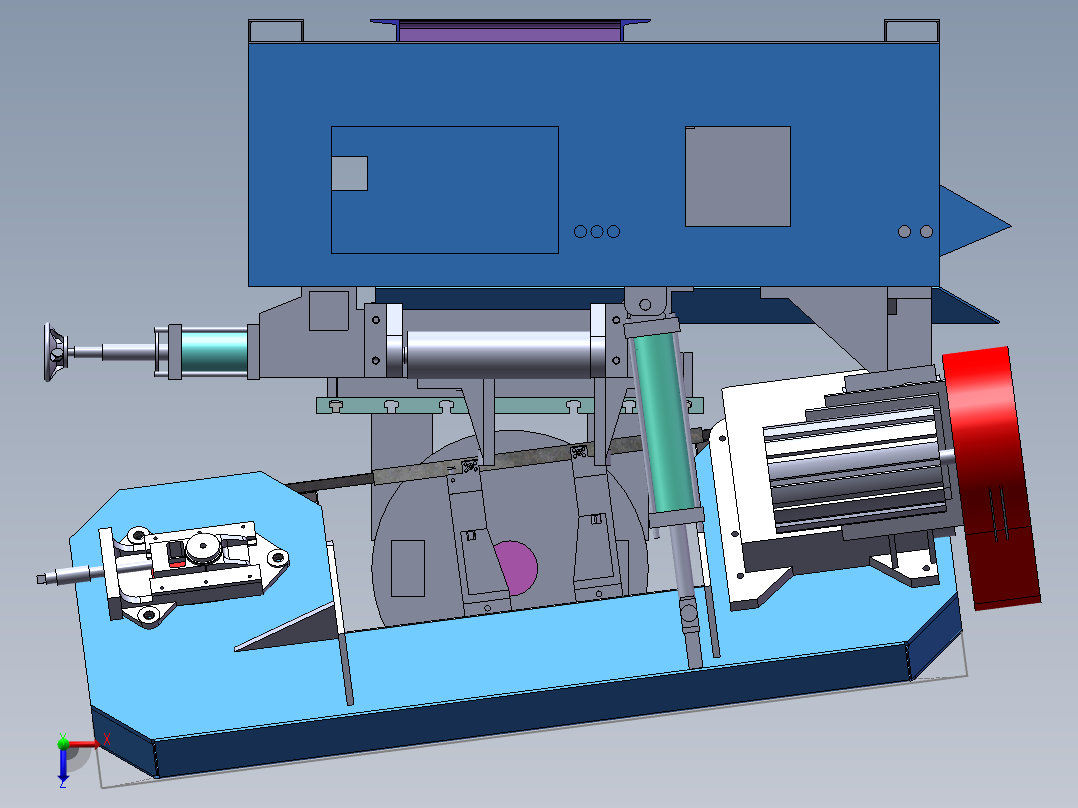Screen dimensions: 1078x808
Task: Select the finned electric motor body
Action: tap(856, 468)
